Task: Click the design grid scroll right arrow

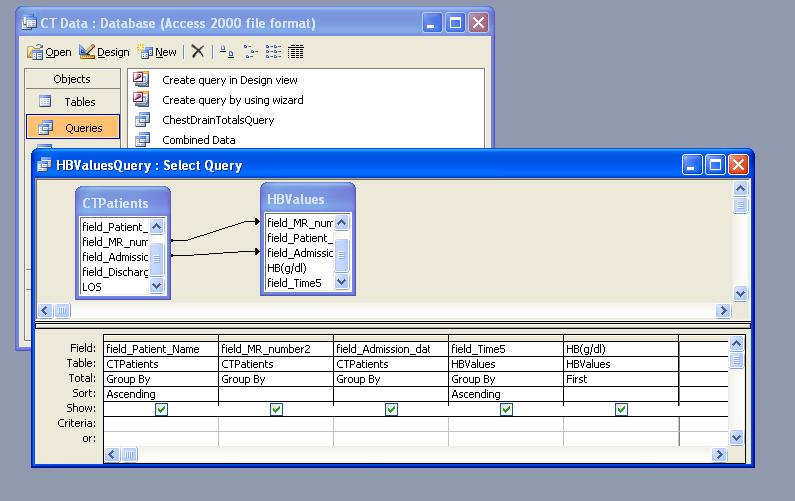Action: pos(719,454)
